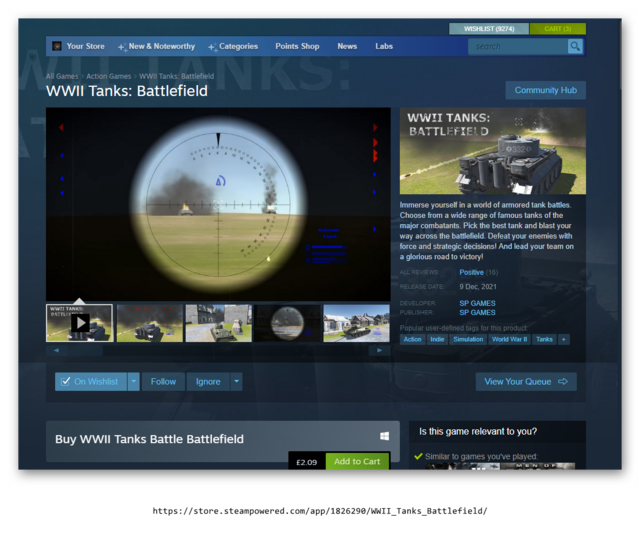
Task: Click into the search field
Action: [518, 47]
